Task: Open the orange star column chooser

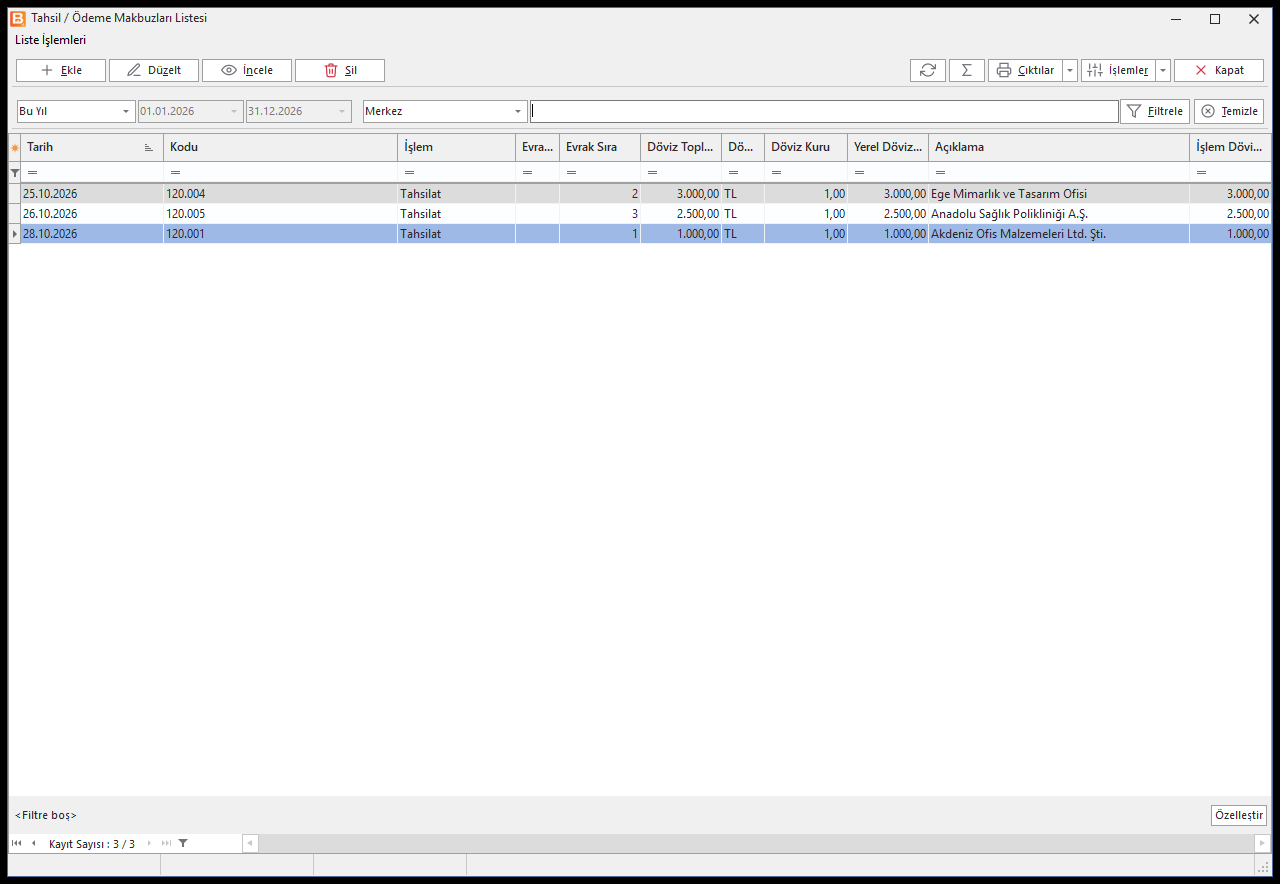Action: point(14,148)
